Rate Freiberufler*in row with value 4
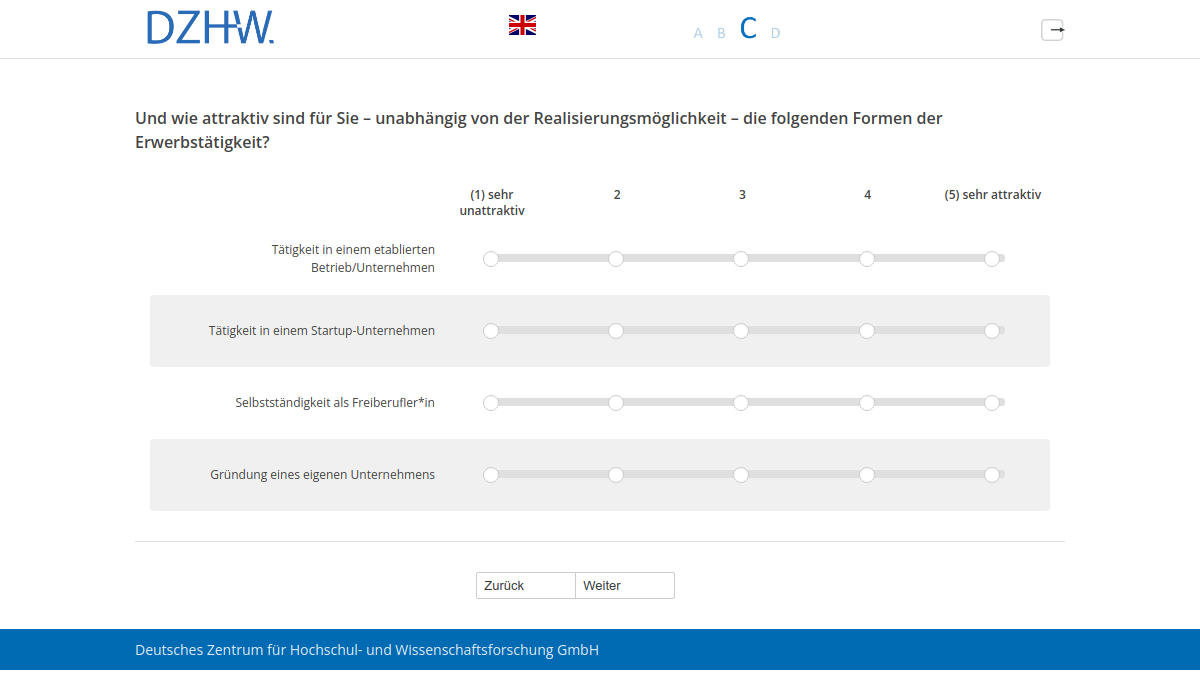The height and width of the screenshot is (679, 1200). (866, 402)
